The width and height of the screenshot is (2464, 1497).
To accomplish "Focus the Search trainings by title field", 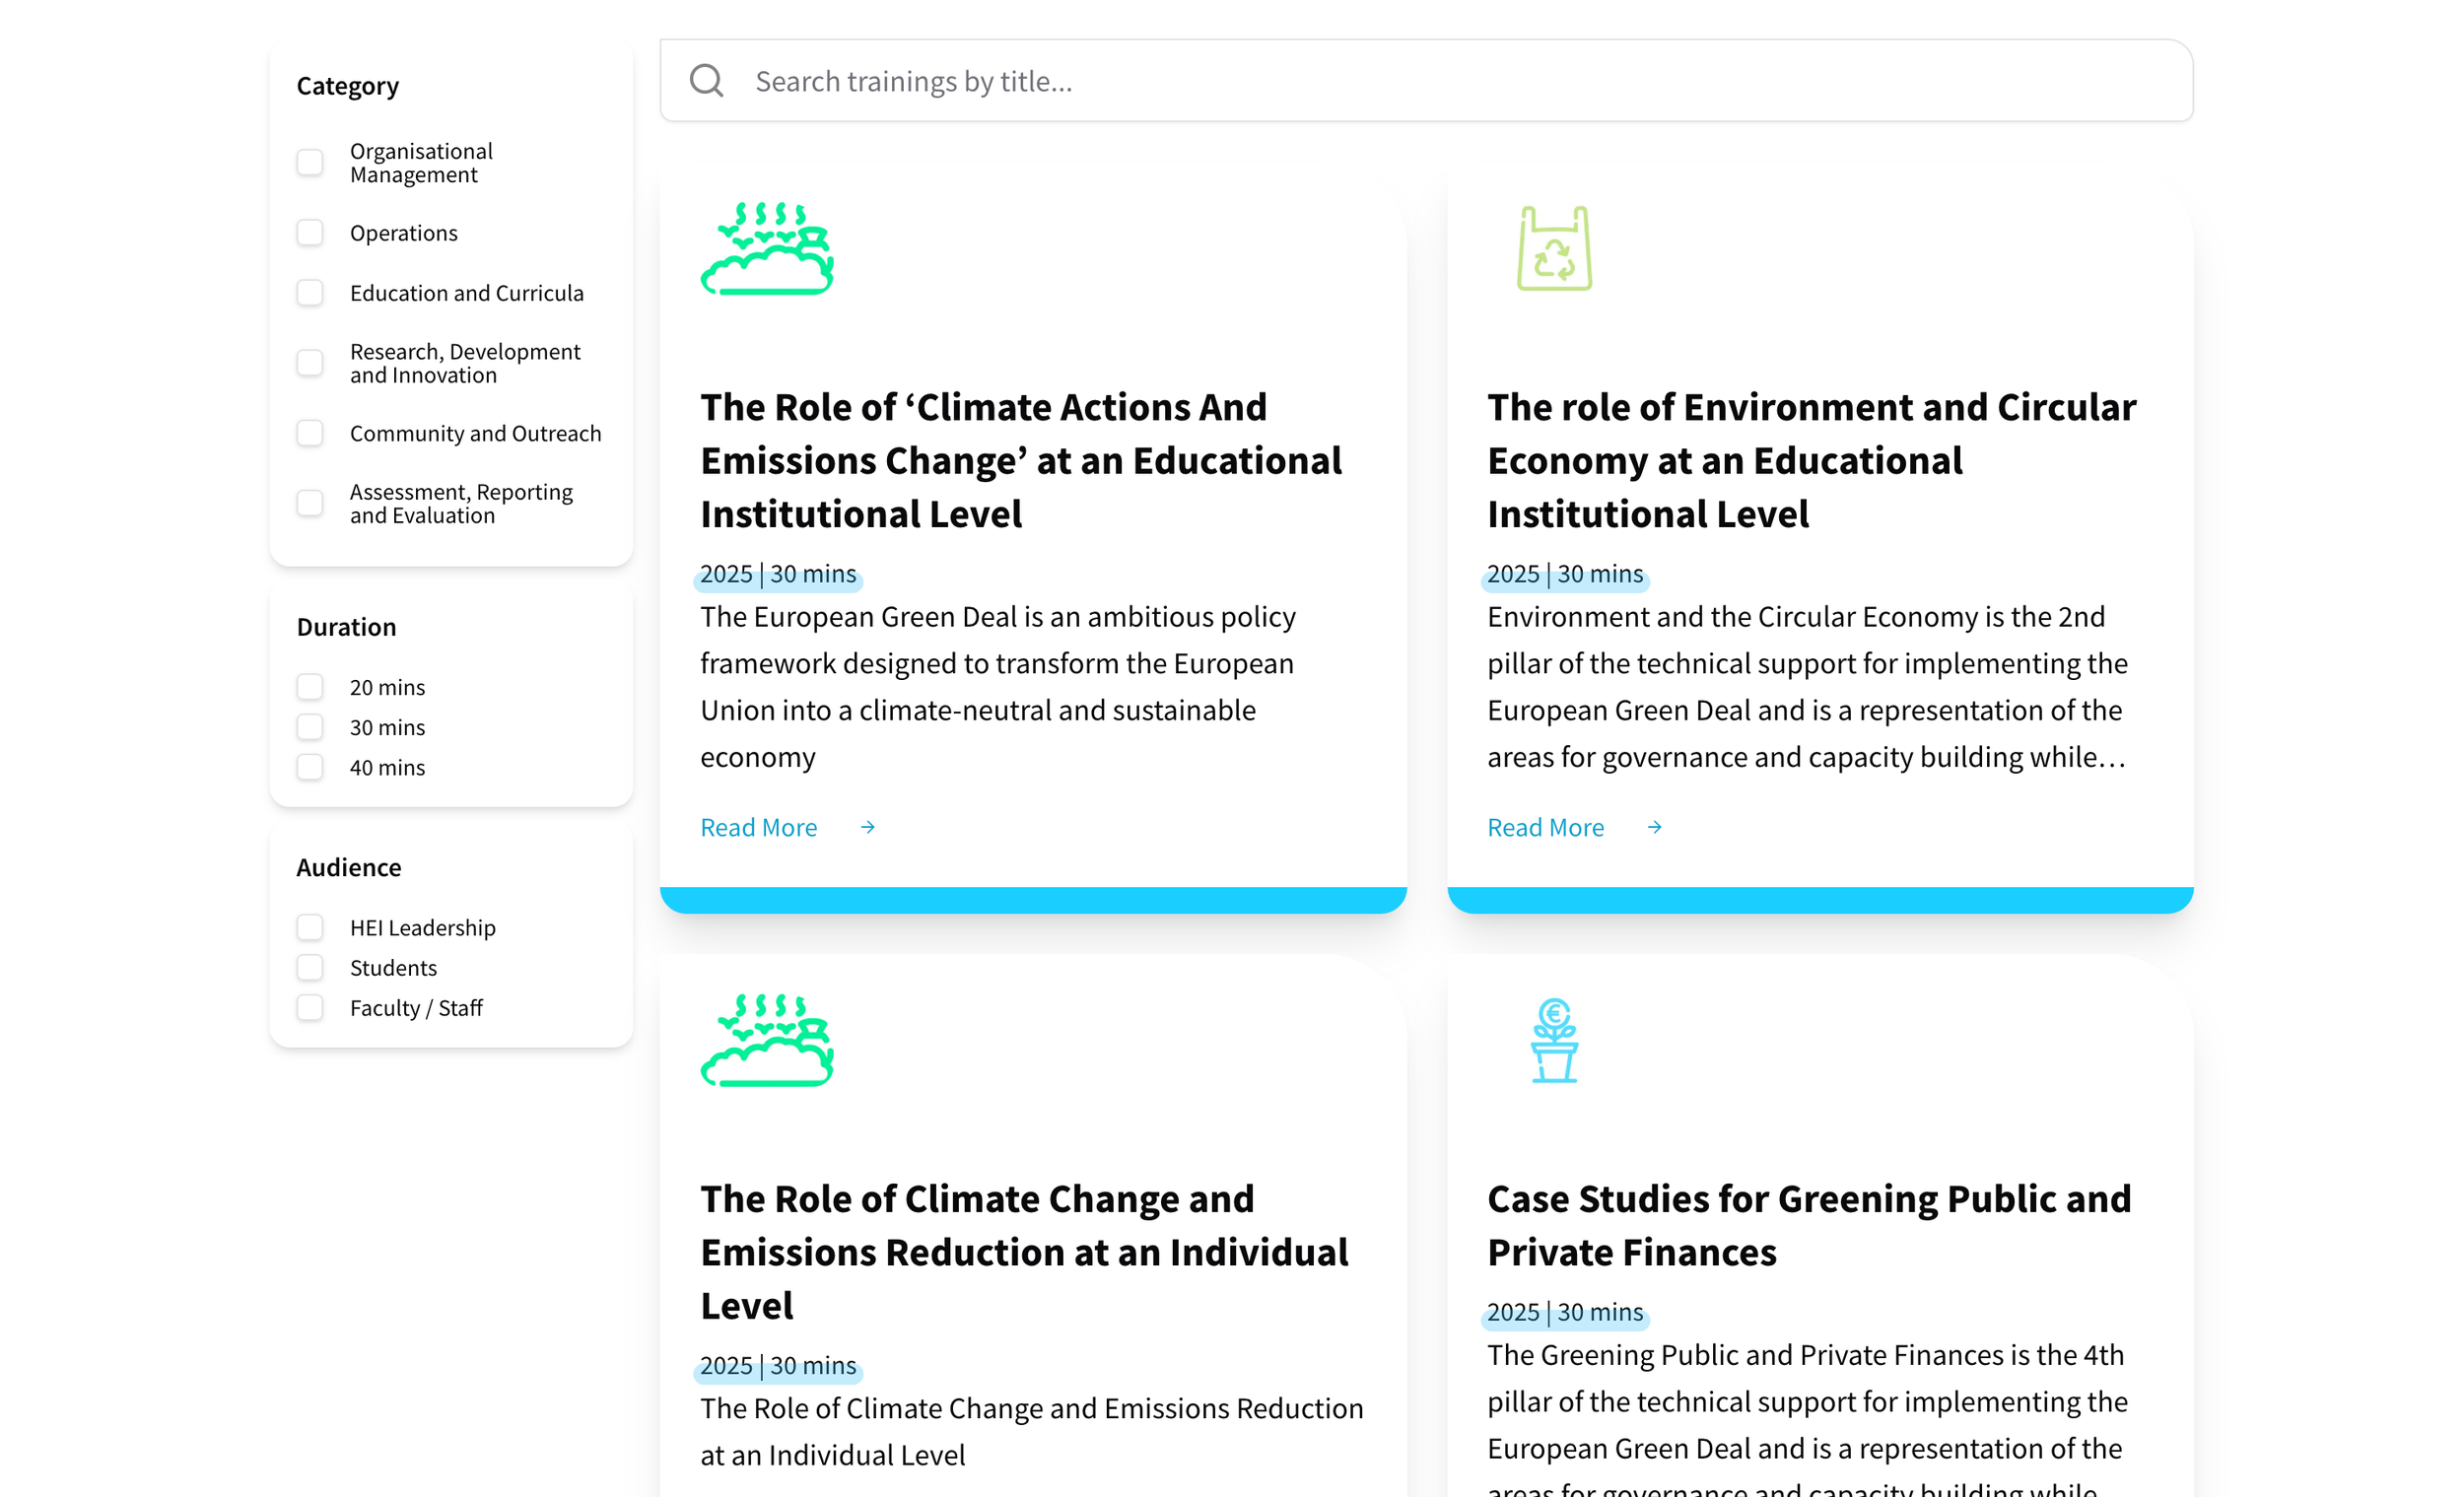I will pyautogui.click(x=1400, y=81).
